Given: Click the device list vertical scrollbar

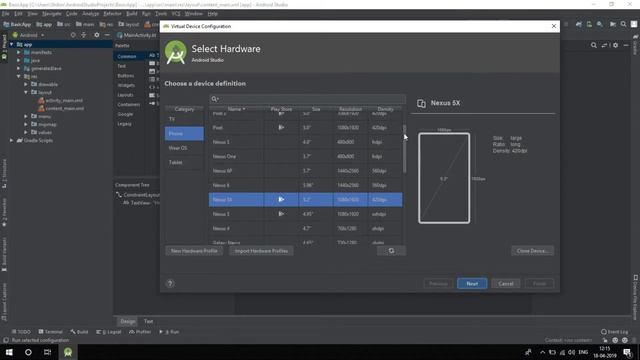Looking at the screenshot, I should pos(404,149).
